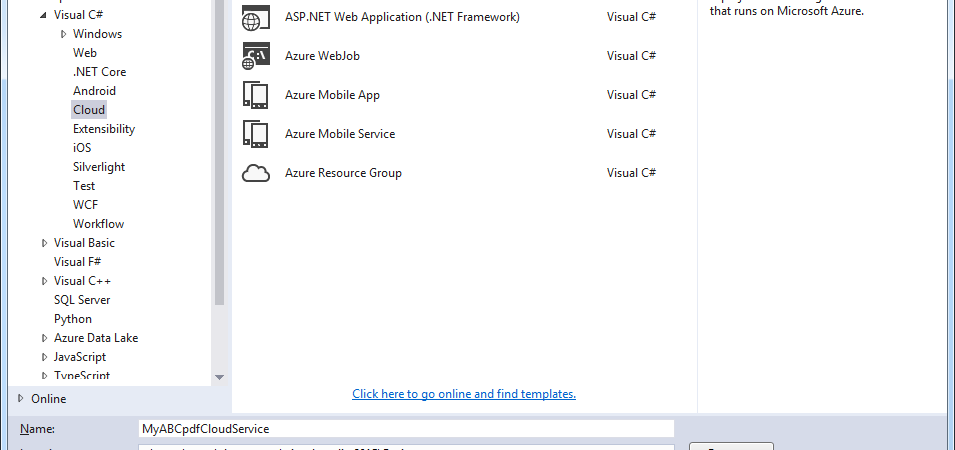Viewport: 955px width, 450px height.
Task: Collapse the Visual C# tree node
Action: tap(43, 15)
